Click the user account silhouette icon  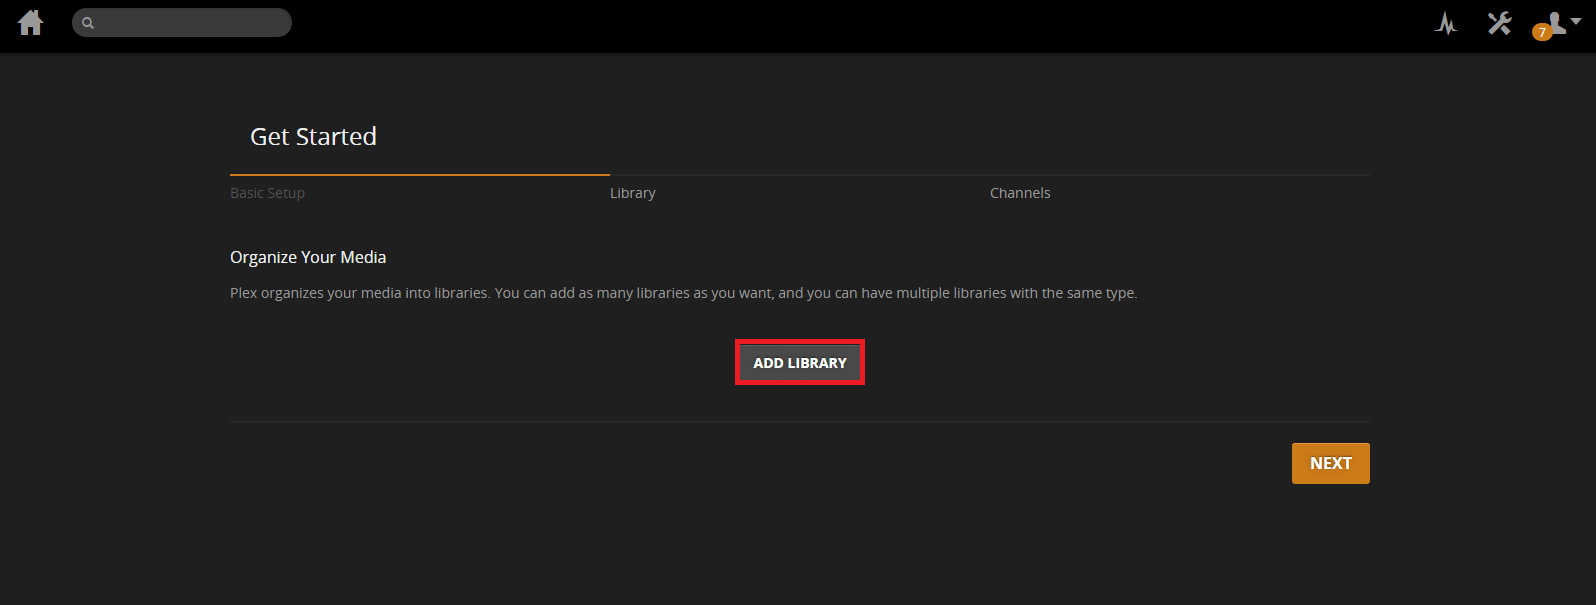[1556, 21]
